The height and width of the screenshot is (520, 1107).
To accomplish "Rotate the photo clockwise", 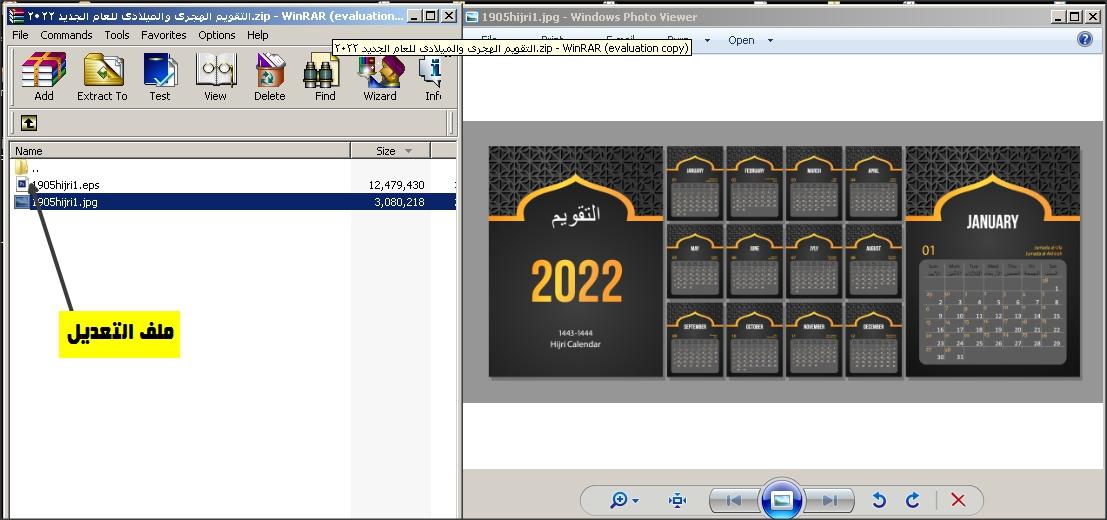I will point(913,500).
